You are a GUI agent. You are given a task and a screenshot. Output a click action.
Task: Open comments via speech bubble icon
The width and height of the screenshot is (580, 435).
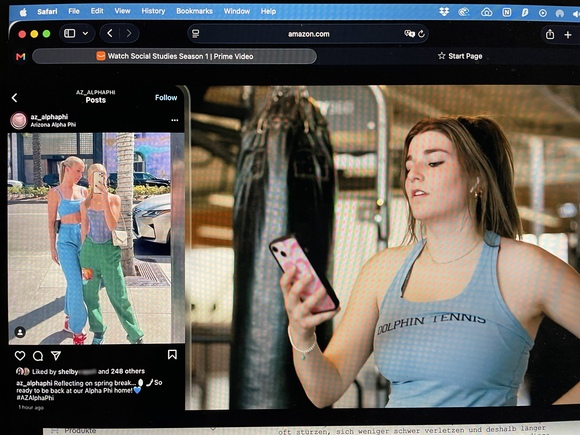click(38, 356)
